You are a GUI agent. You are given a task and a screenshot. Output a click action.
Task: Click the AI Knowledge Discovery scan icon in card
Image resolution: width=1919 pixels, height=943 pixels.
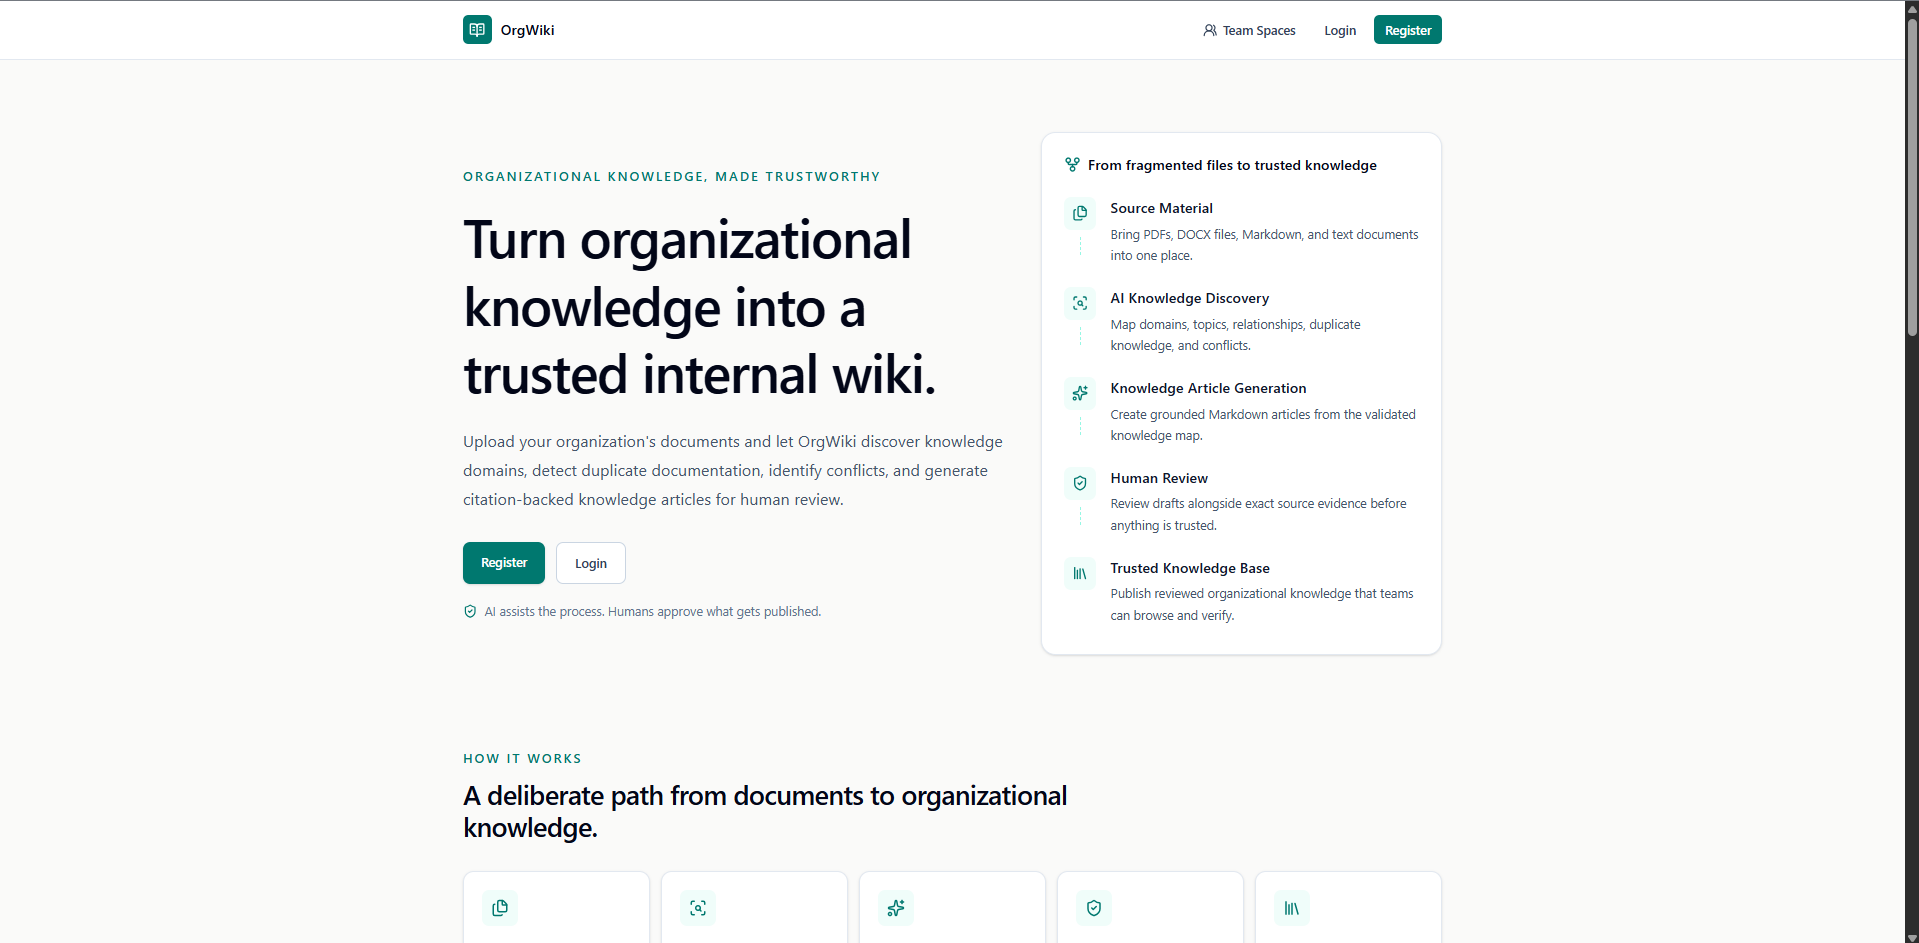1080,303
